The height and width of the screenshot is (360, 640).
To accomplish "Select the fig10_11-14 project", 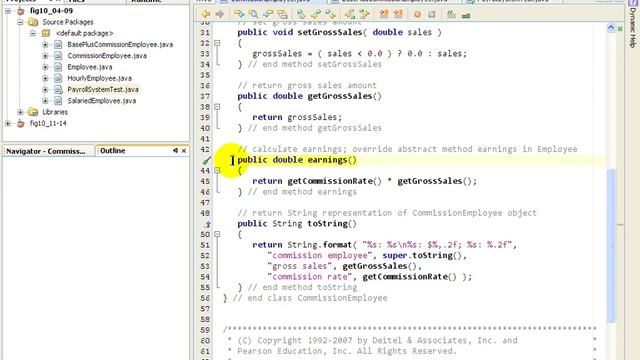I will coord(48,123).
